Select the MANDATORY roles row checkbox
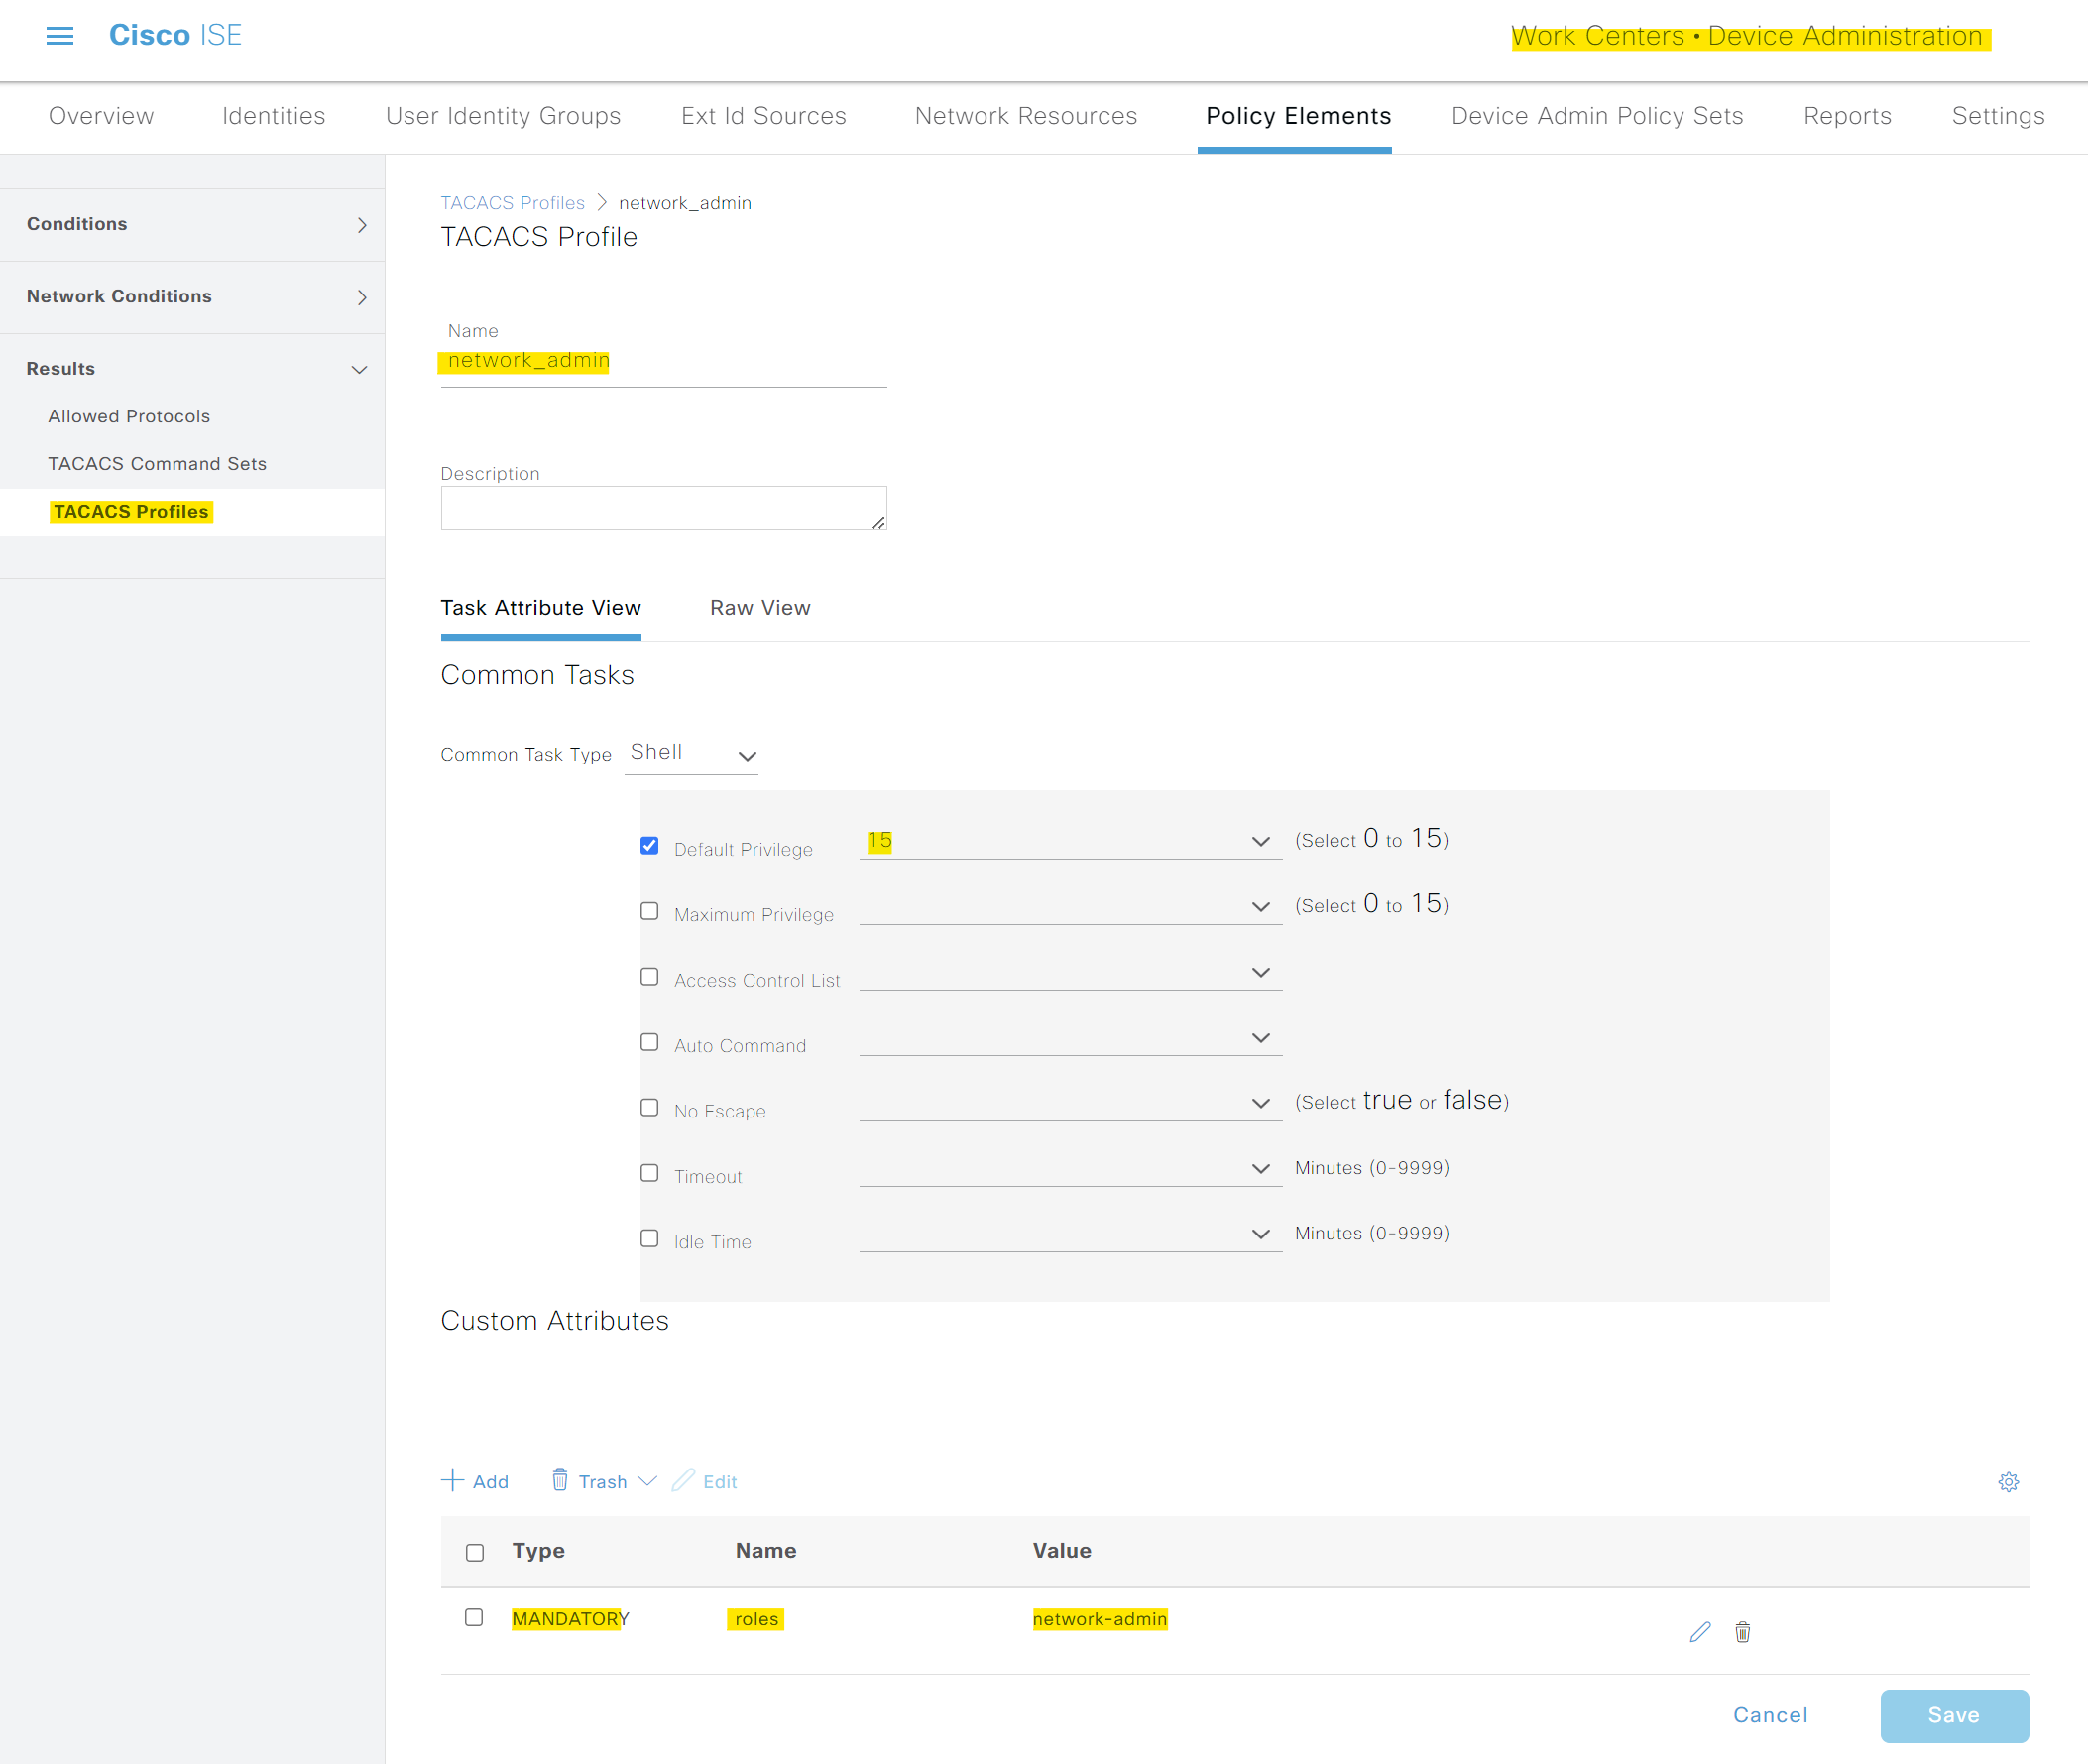The height and width of the screenshot is (1764, 2088). pos(474,1617)
